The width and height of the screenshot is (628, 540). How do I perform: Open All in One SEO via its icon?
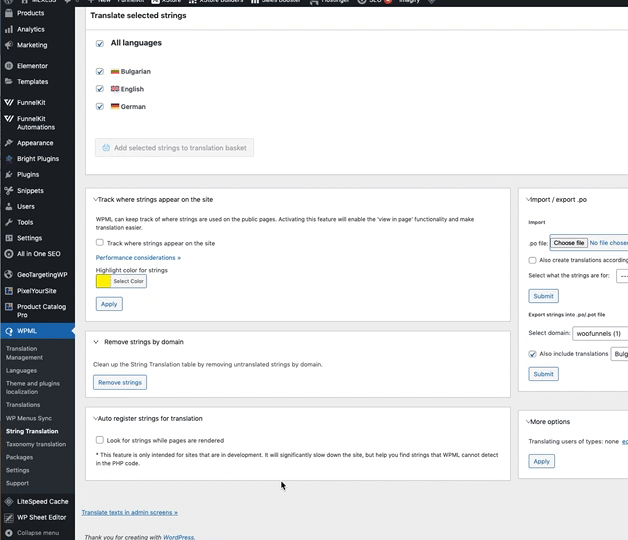click(9, 254)
